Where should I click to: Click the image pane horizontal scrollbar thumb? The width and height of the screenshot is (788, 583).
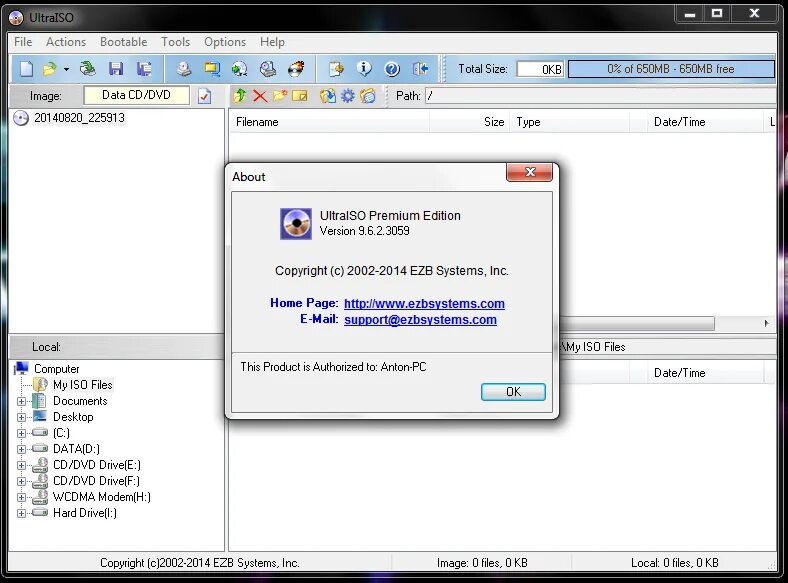pyautogui.click(x=636, y=323)
